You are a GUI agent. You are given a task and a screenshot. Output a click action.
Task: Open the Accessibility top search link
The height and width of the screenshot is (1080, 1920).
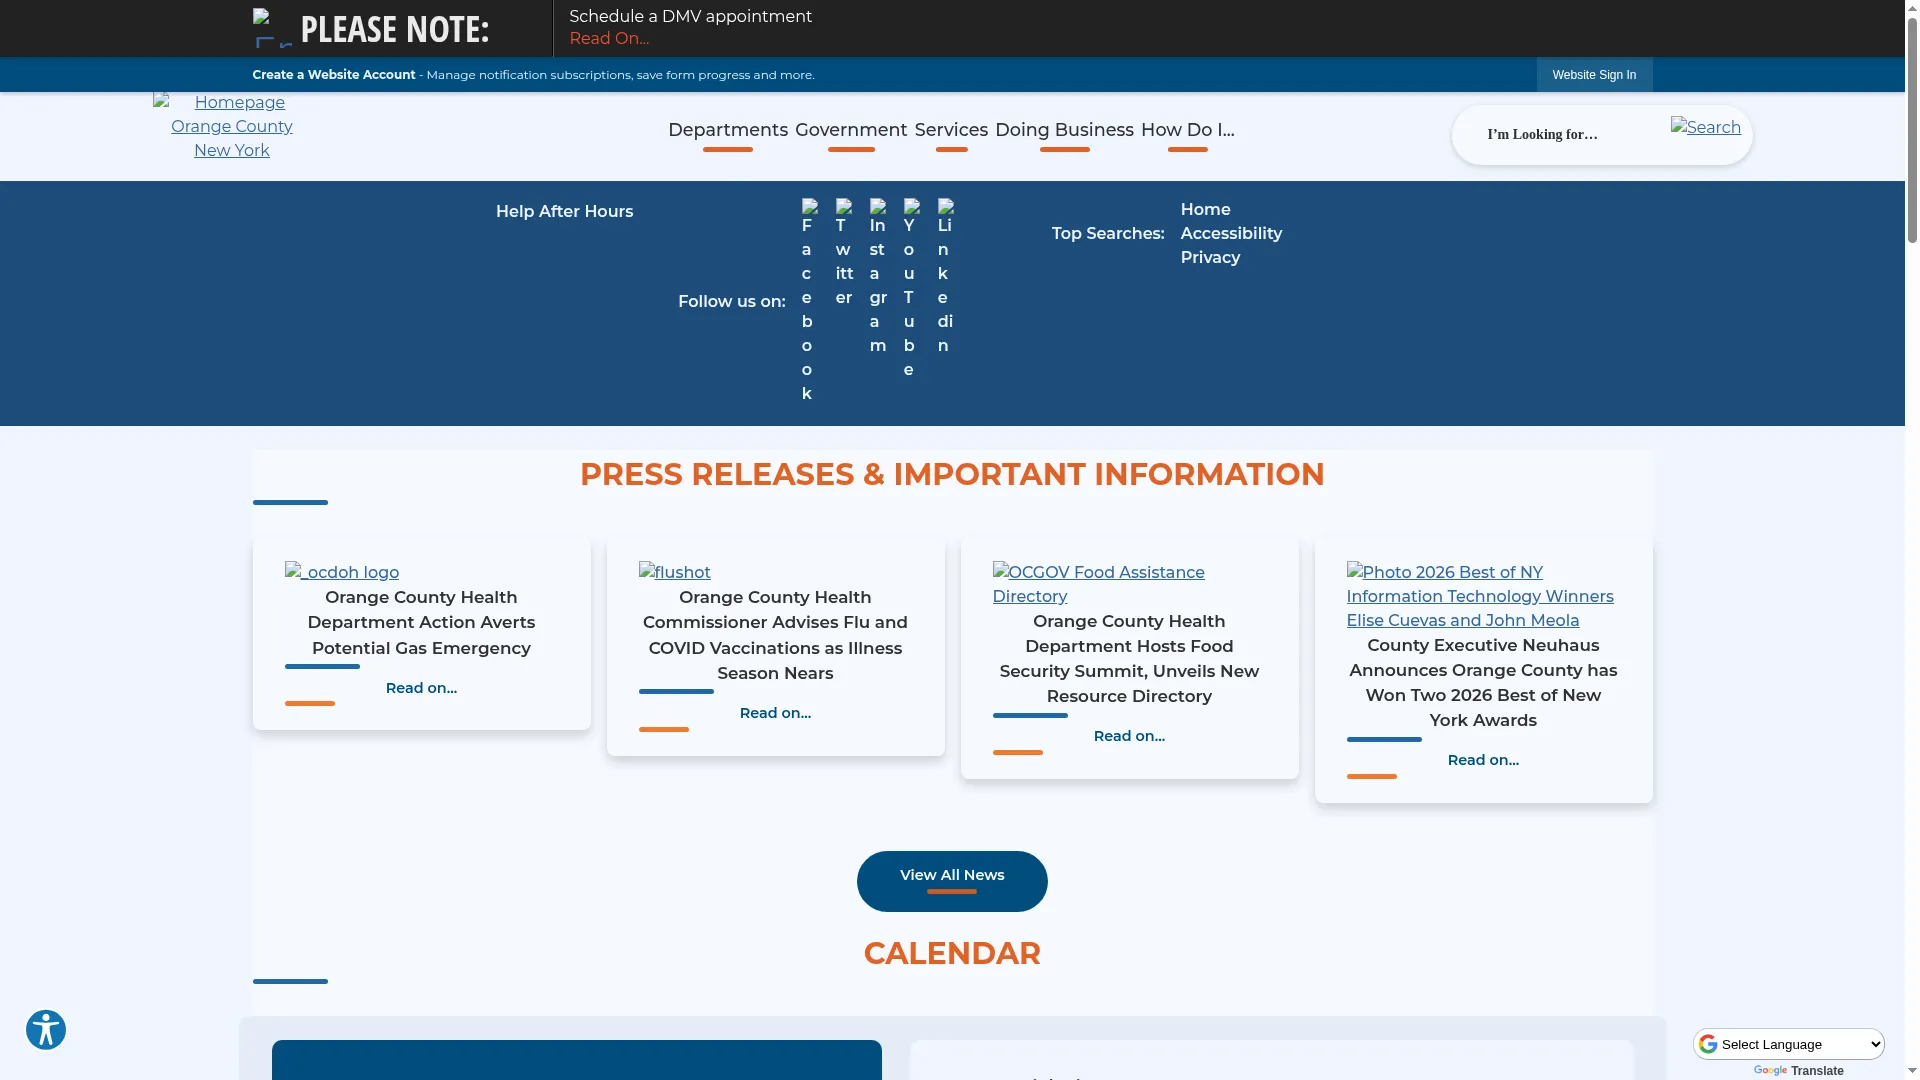1231,233
